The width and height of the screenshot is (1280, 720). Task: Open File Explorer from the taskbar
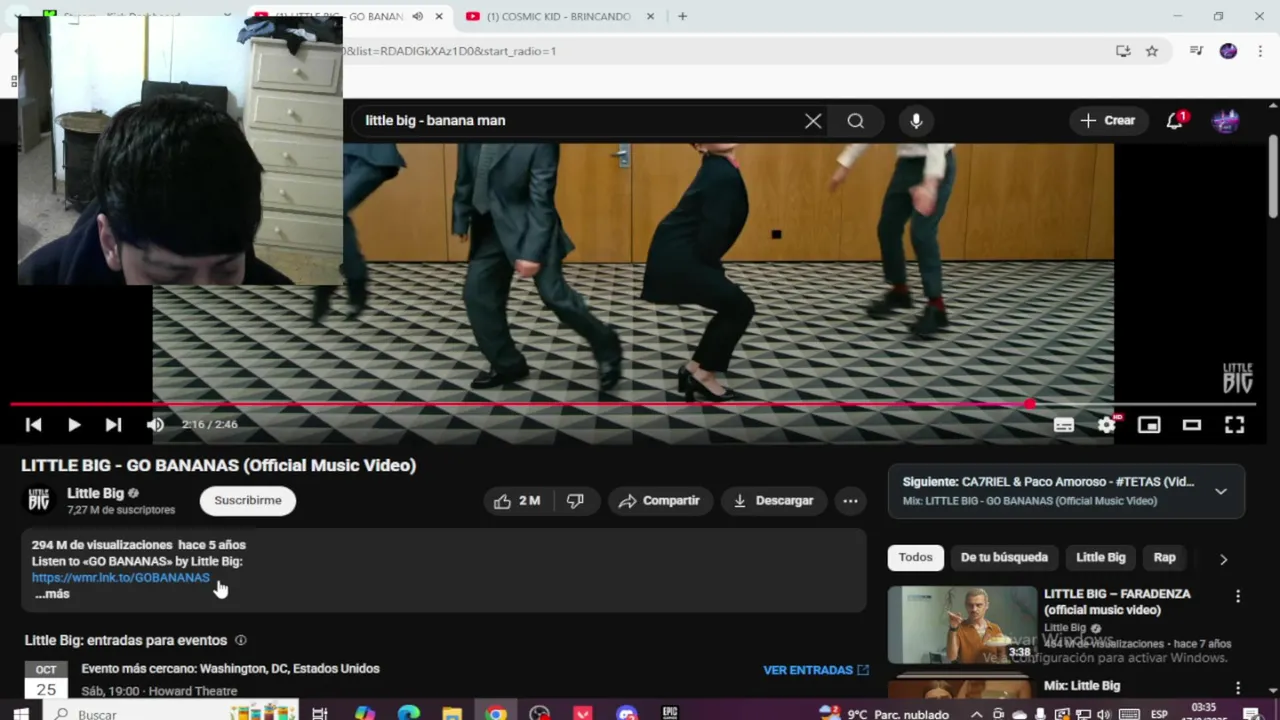452,714
